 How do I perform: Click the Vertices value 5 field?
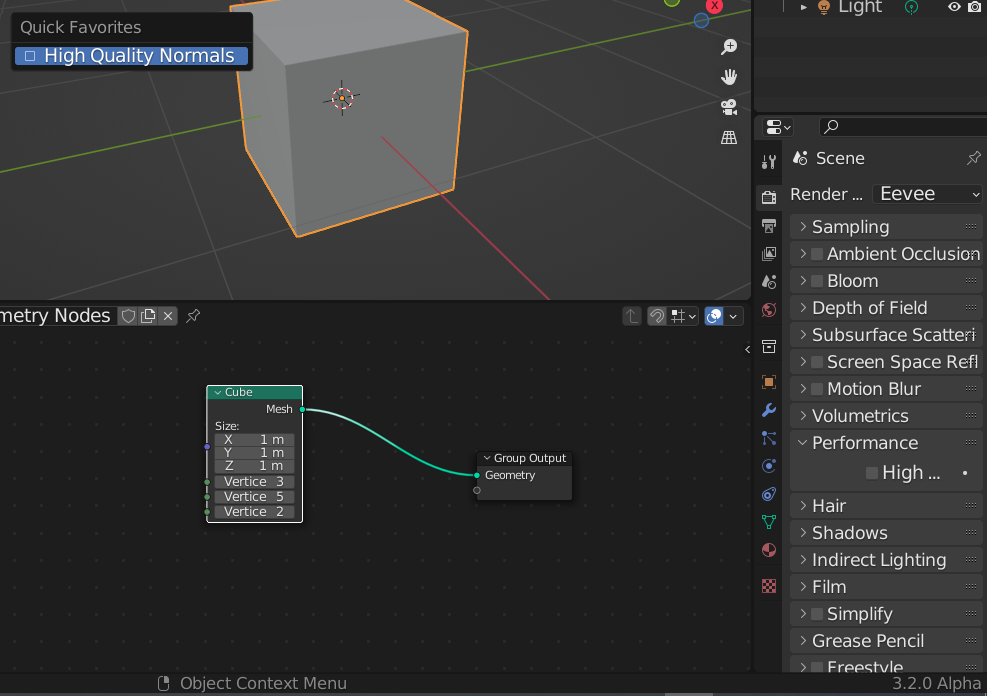254,497
